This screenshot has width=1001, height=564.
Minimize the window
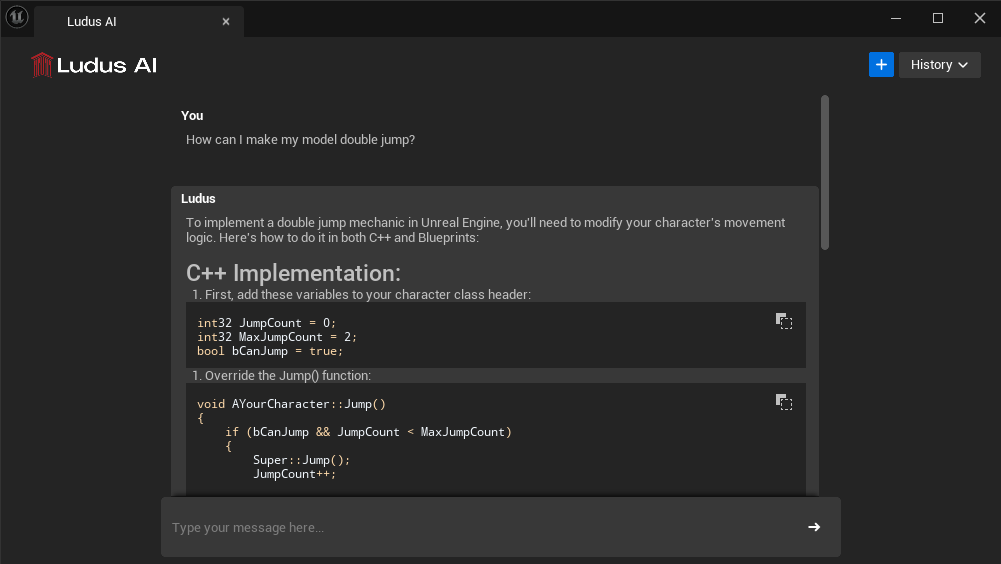point(896,19)
